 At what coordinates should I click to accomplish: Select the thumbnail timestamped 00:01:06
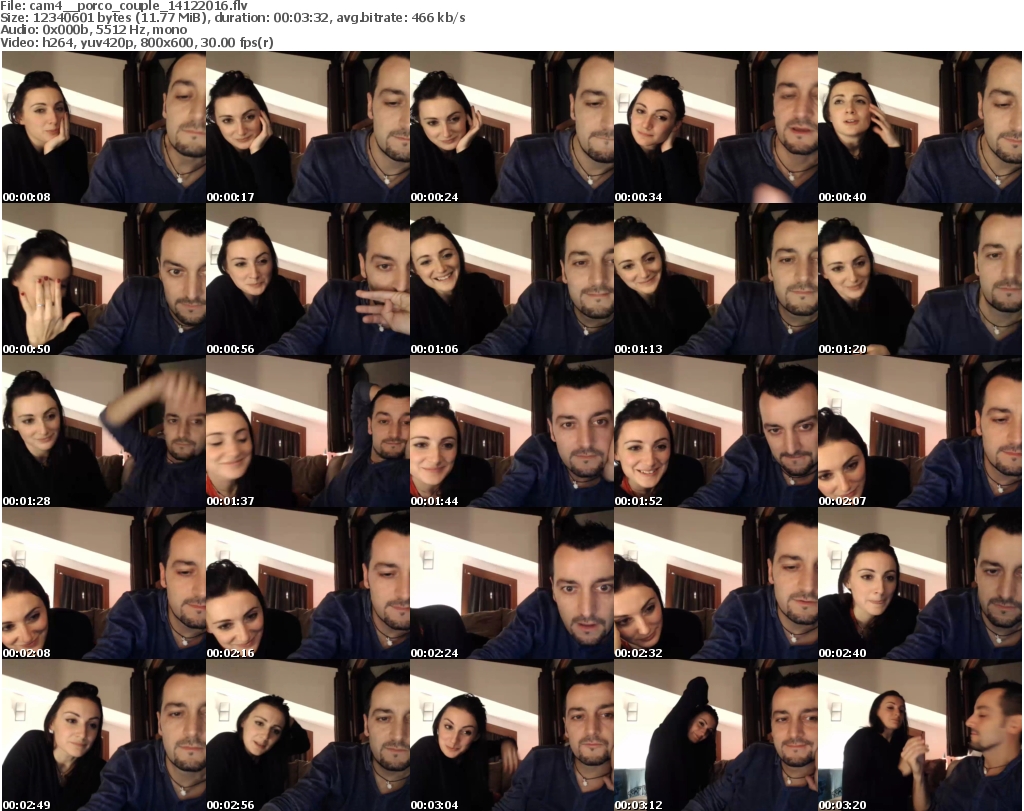511,279
